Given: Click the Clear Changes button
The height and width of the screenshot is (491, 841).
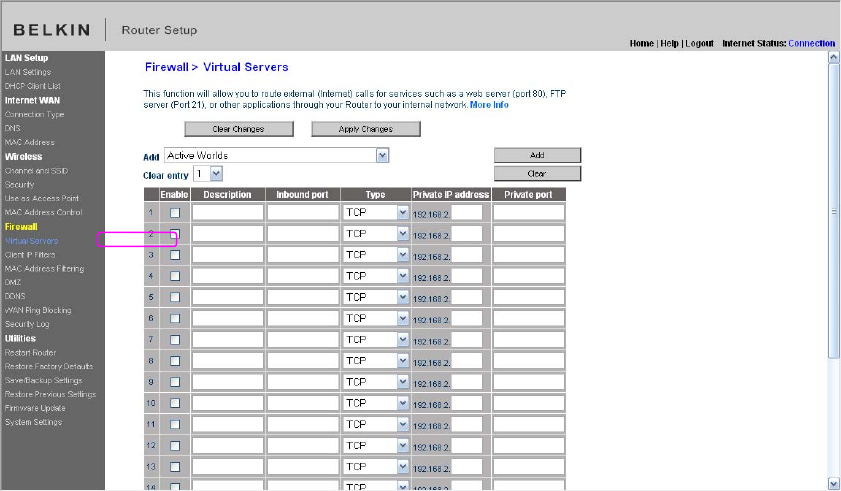Looking at the screenshot, I should pos(239,129).
